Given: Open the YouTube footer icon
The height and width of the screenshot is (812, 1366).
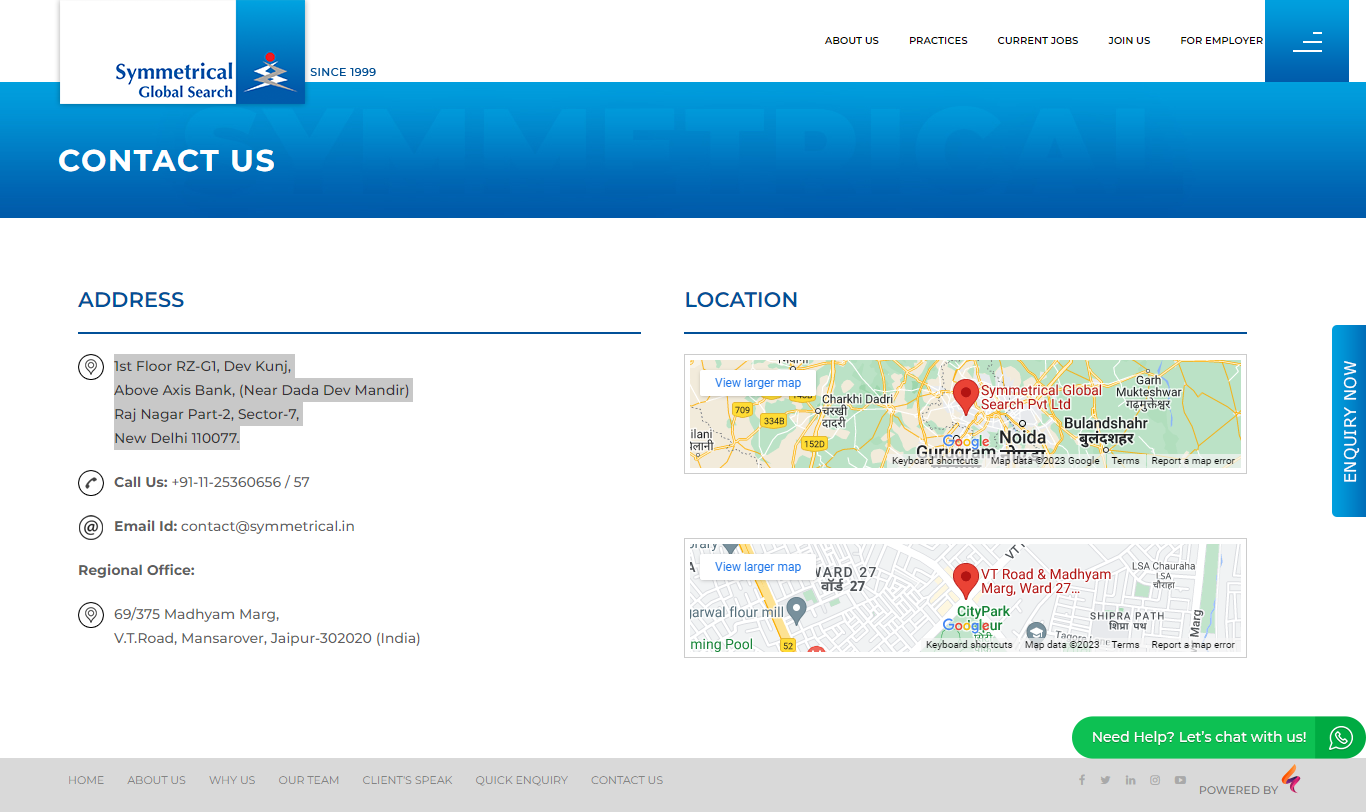Looking at the screenshot, I should (x=1180, y=780).
